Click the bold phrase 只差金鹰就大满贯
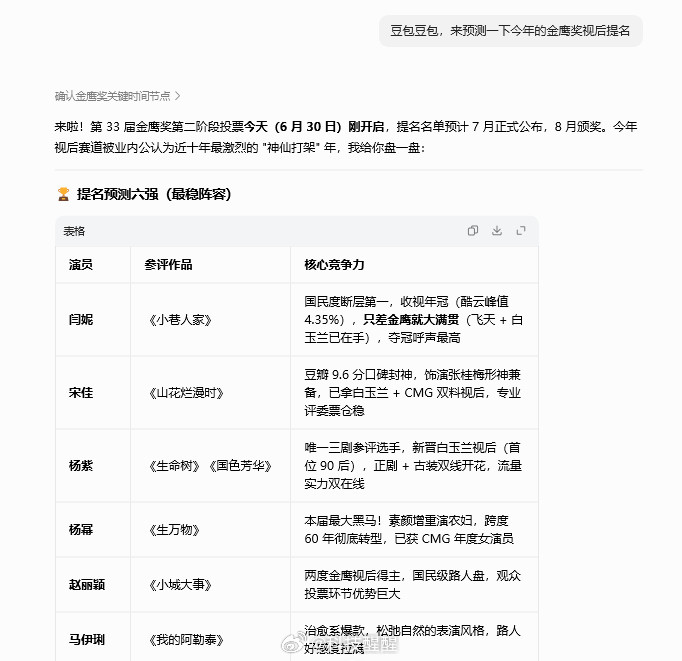Image resolution: width=682 pixels, height=661 pixels. [411, 320]
